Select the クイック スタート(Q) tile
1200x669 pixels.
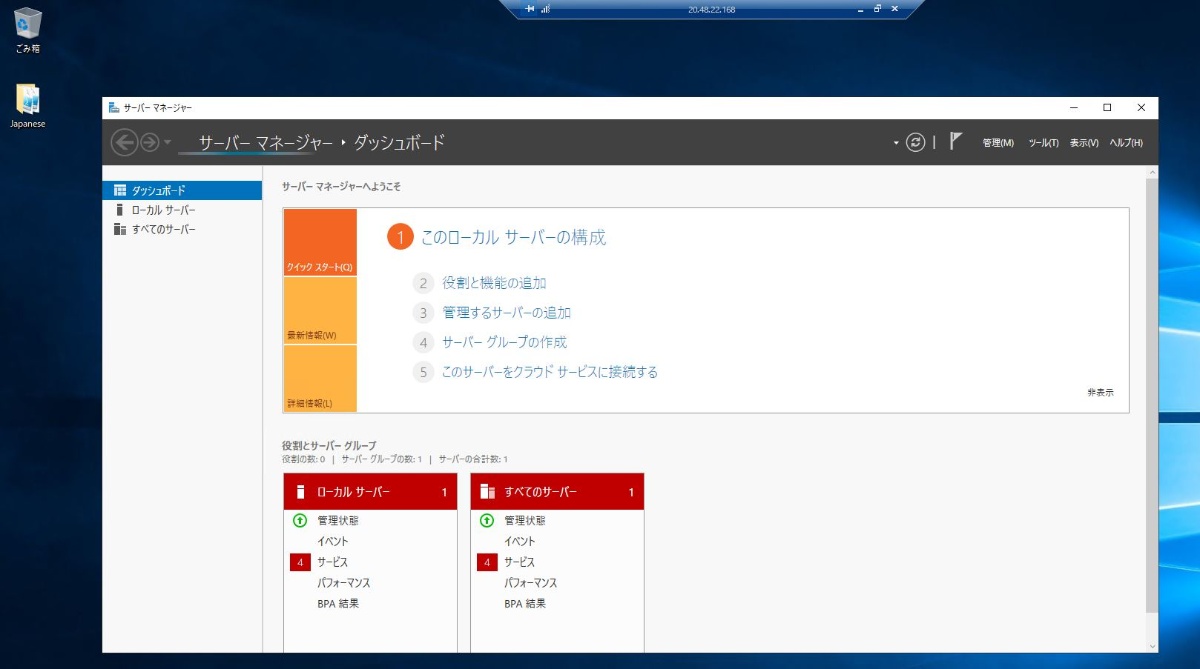[x=320, y=242]
